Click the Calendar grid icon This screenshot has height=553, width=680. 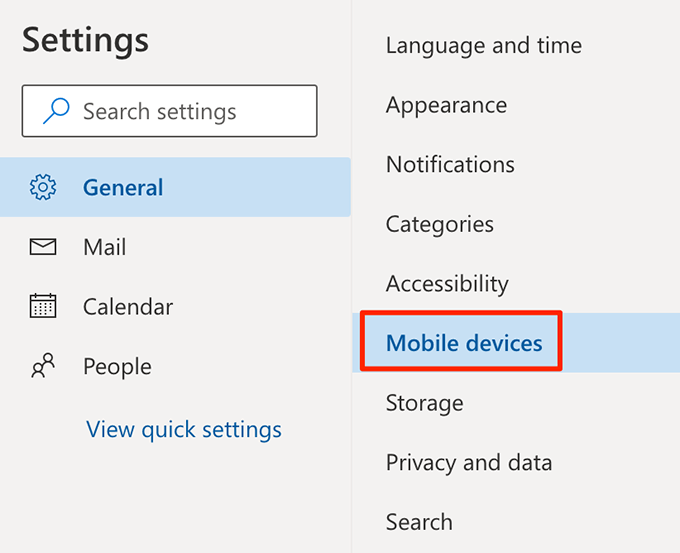click(x=43, y=306)
